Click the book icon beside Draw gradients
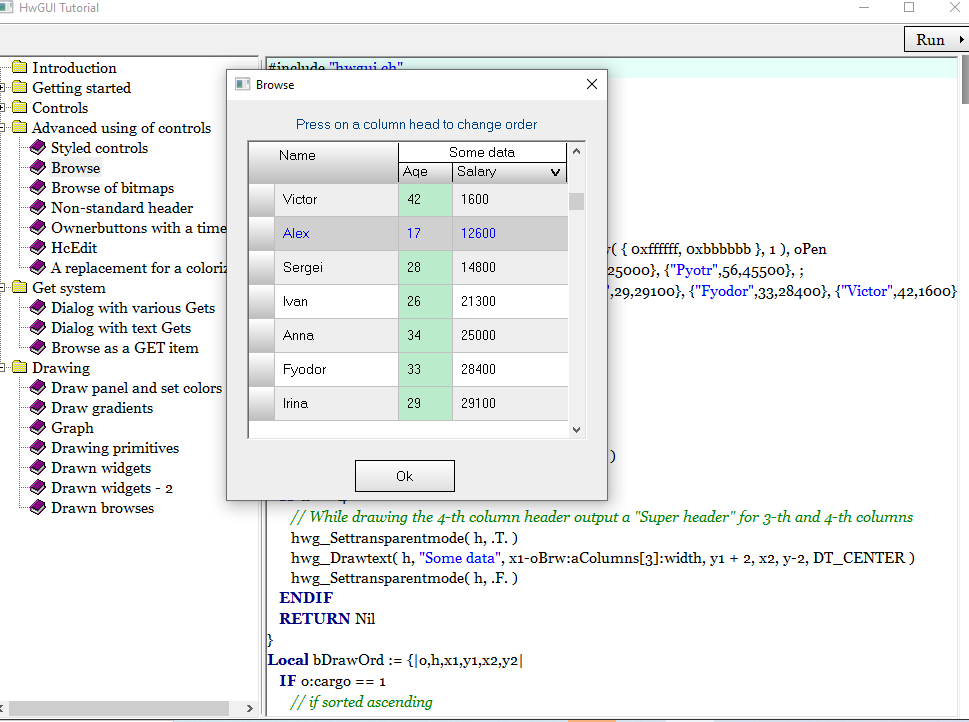This screenshot has height=722, width=969. click(38, 408)
